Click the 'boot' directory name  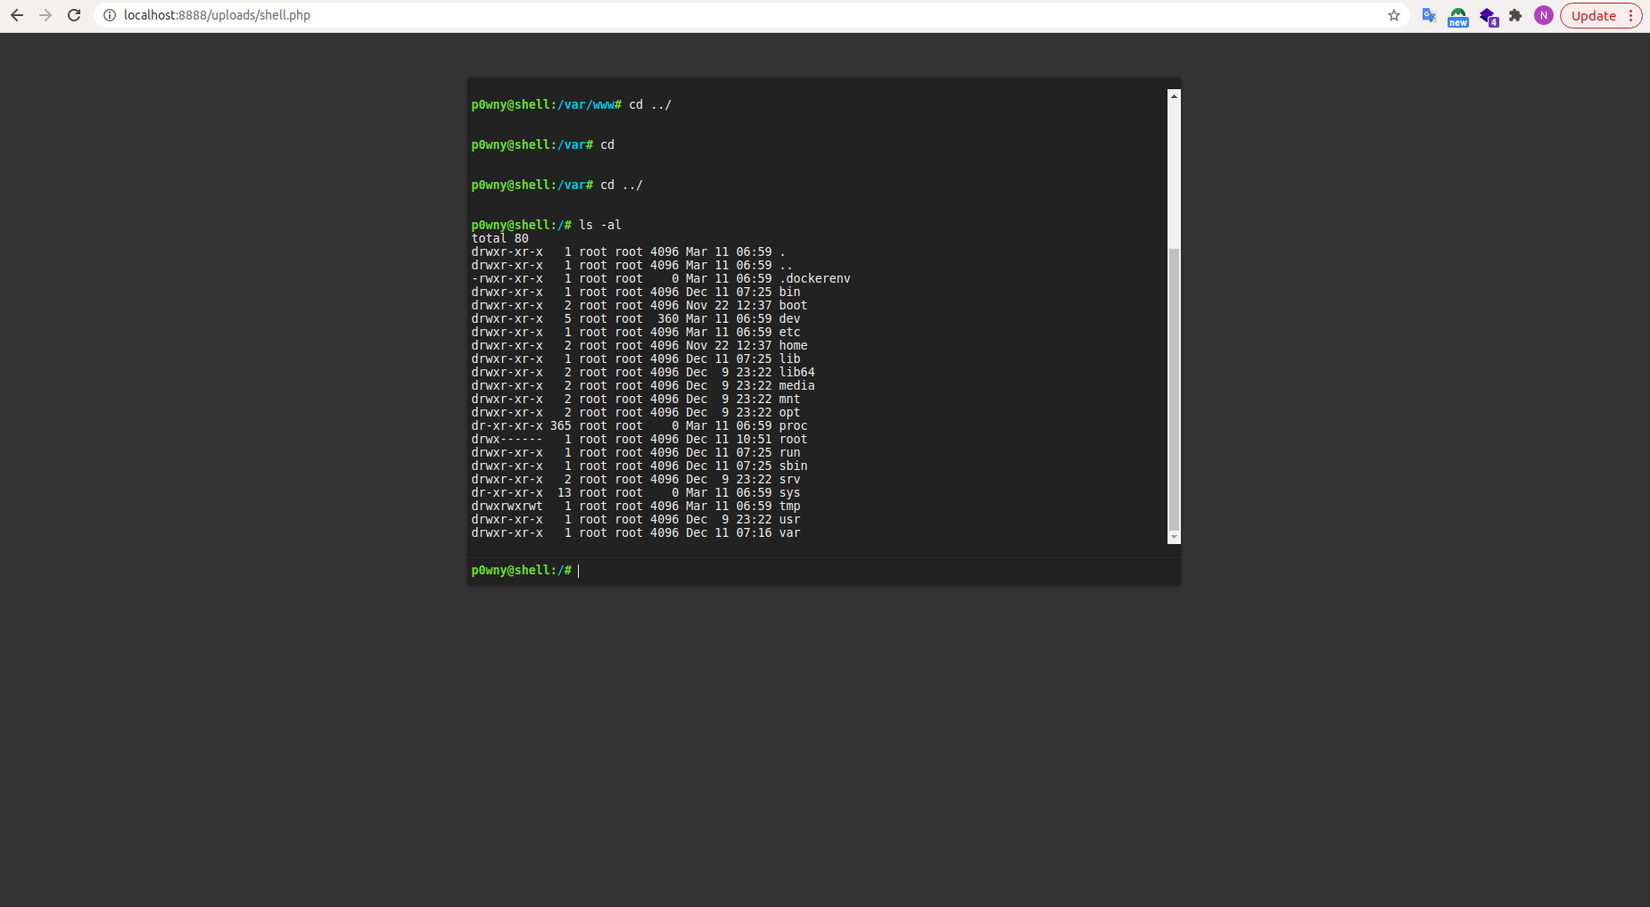[793, 306]
